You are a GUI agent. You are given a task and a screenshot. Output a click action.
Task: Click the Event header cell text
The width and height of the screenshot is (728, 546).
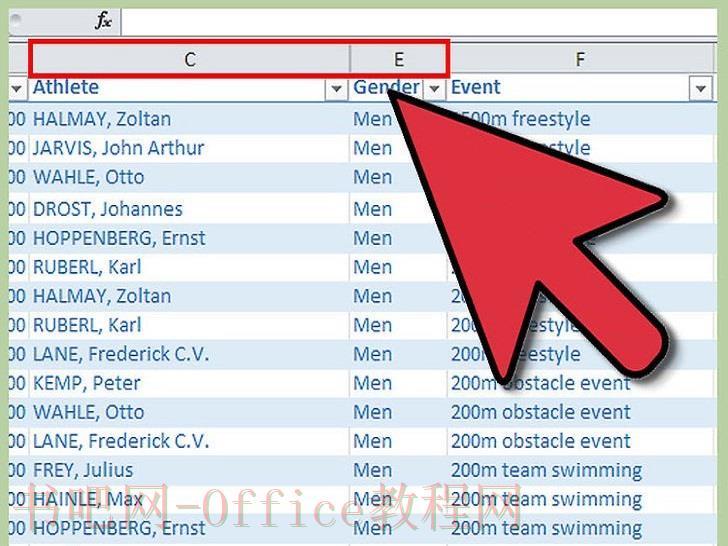(x=476, y=87)
